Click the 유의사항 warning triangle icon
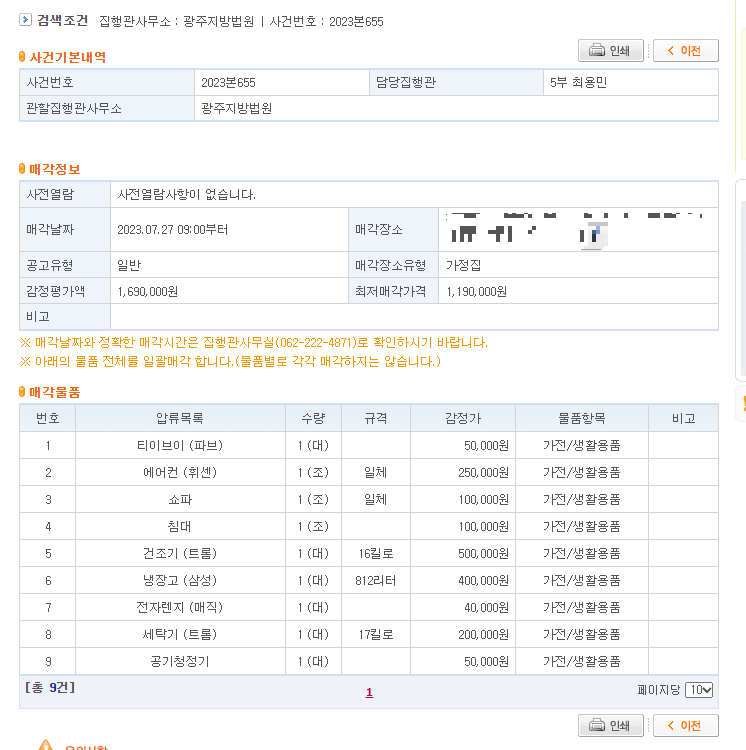The image size is (746, 750). (x=45, y=745)
